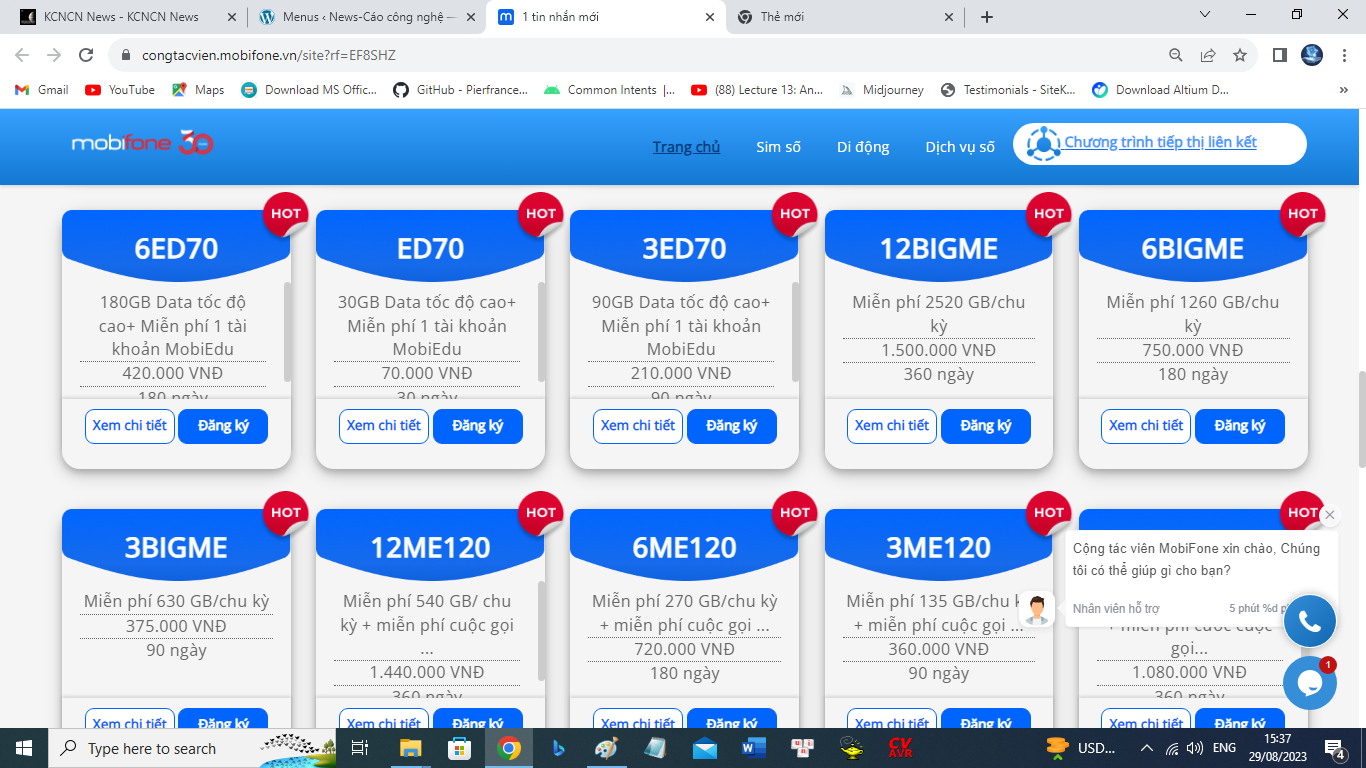
Task: Open File Explorer from the taskbar
Action: (x=410, y=748)
